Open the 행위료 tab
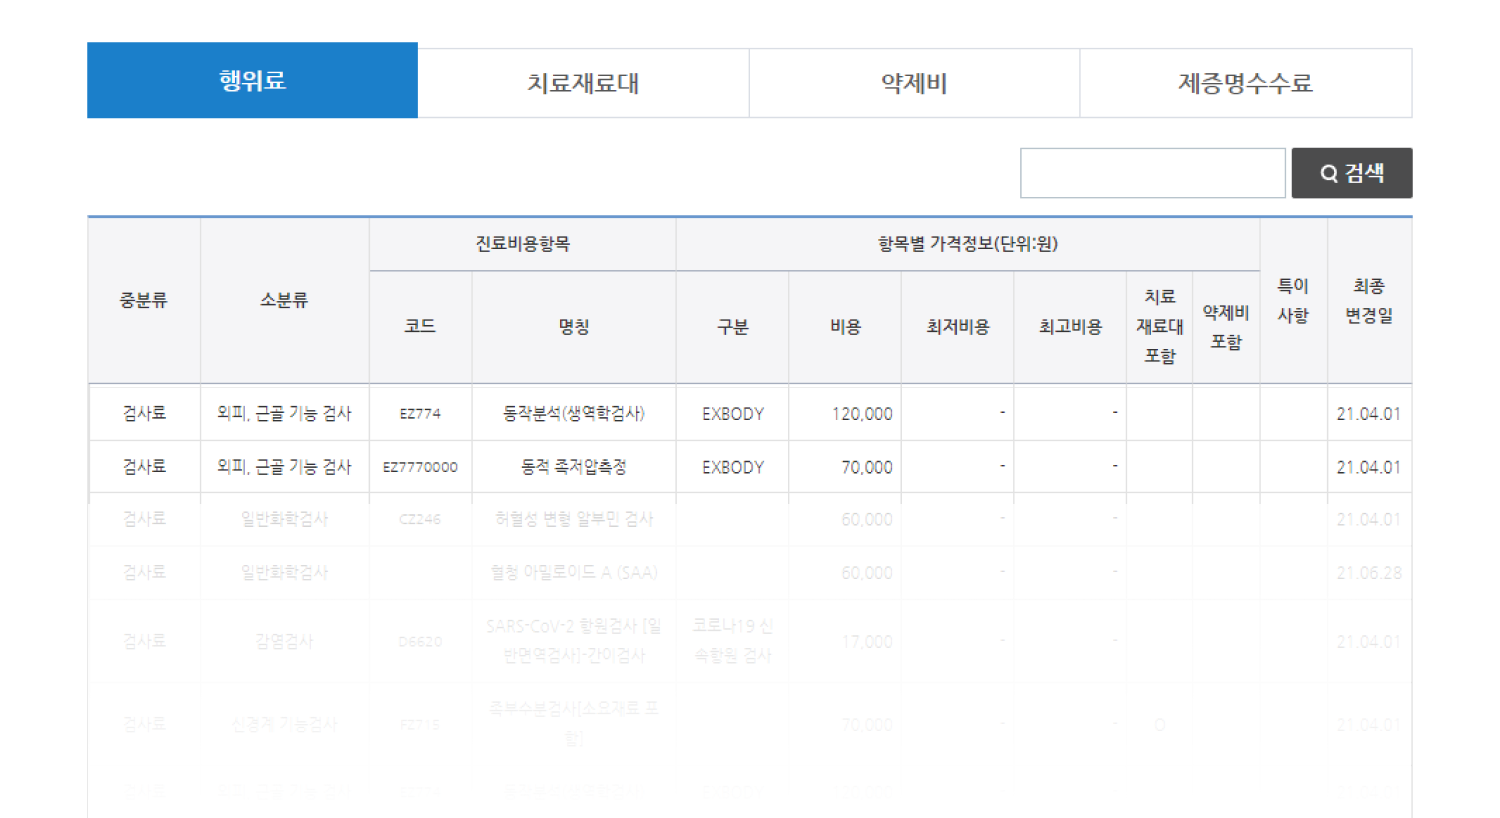 pos(252,80)
